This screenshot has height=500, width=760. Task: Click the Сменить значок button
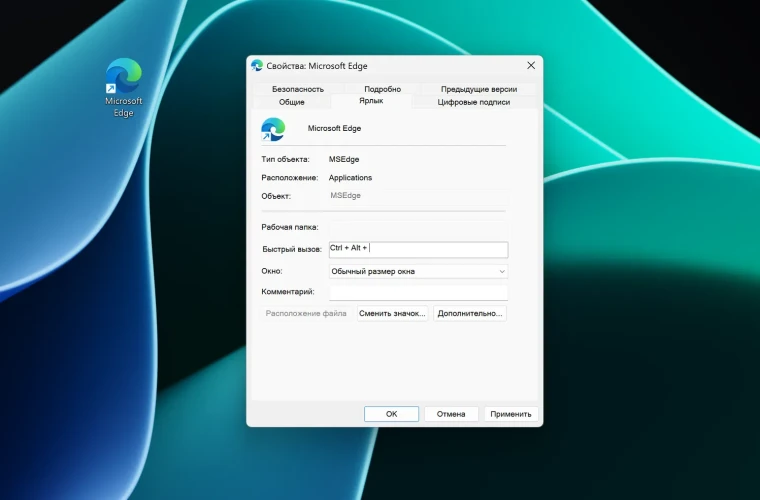pos(392,313)
